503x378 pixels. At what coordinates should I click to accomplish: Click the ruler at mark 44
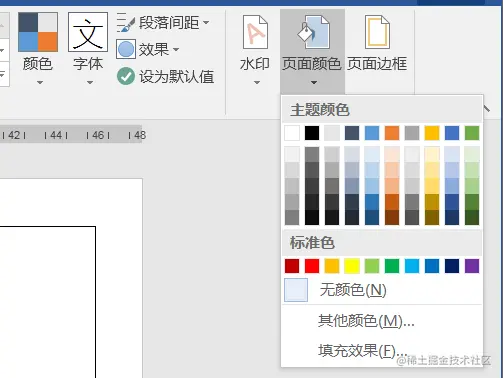tap(56, 135)
